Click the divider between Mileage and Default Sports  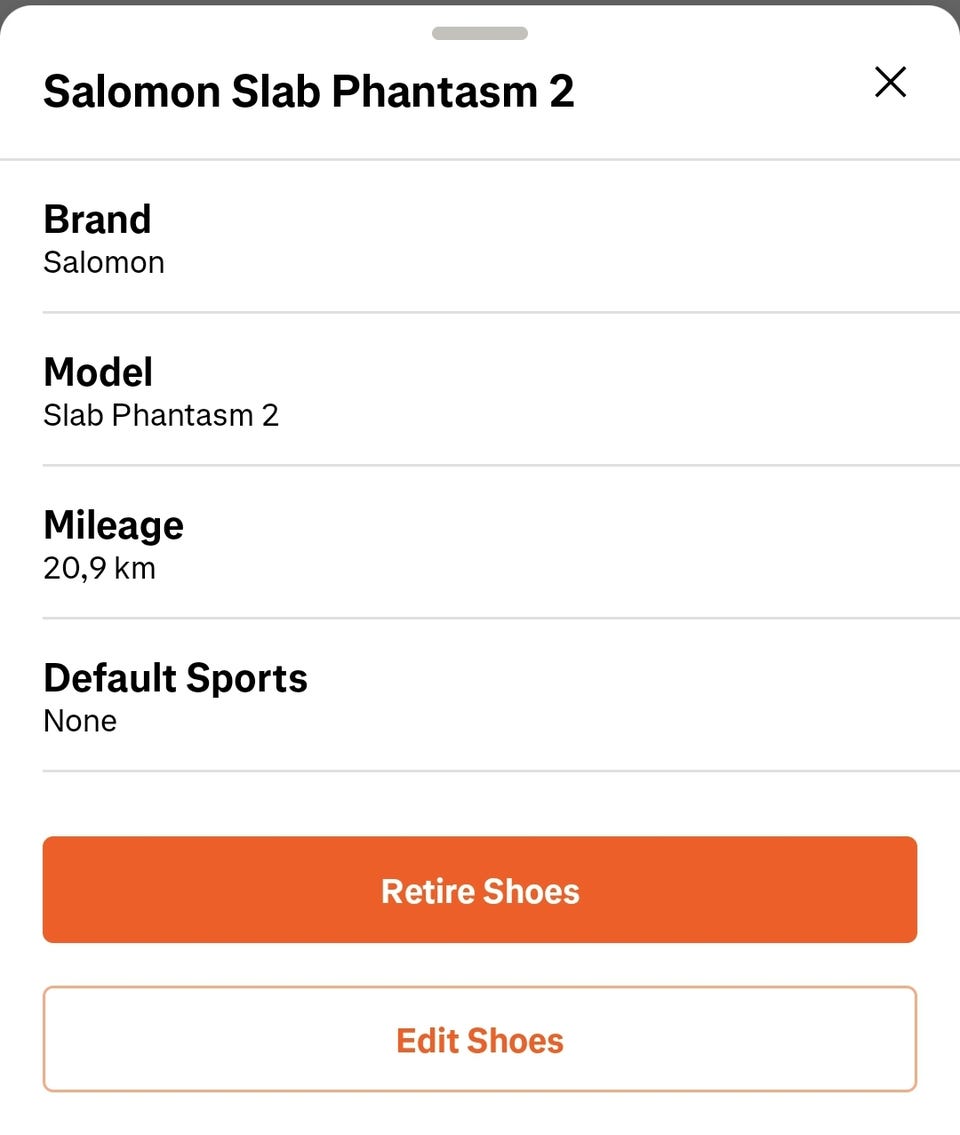click(x=500, y=618)
